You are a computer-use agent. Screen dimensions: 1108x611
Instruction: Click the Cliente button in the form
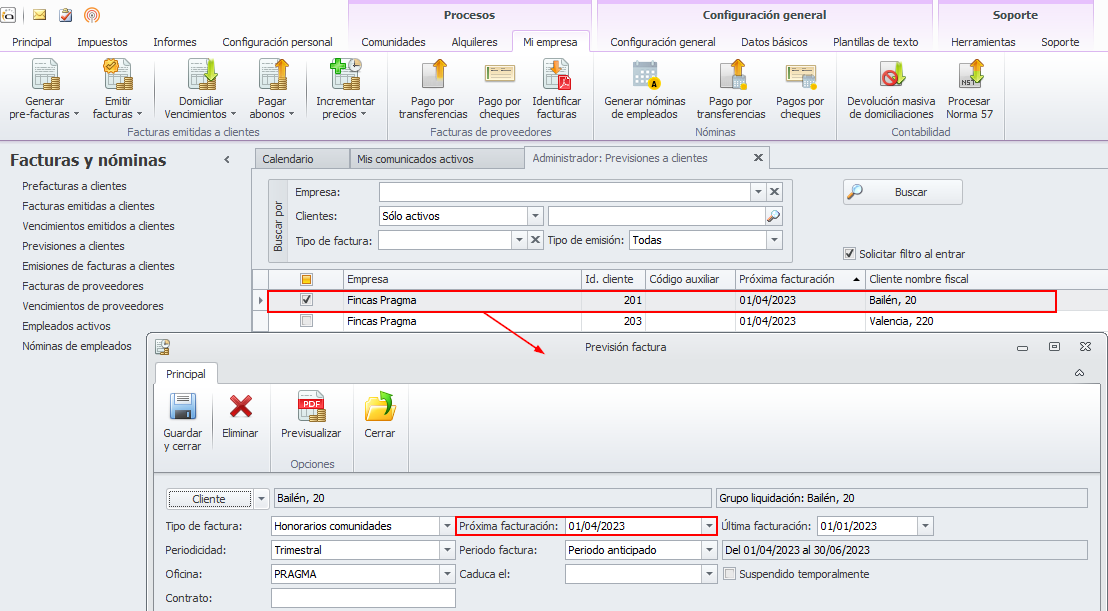[x=209, y=499]
